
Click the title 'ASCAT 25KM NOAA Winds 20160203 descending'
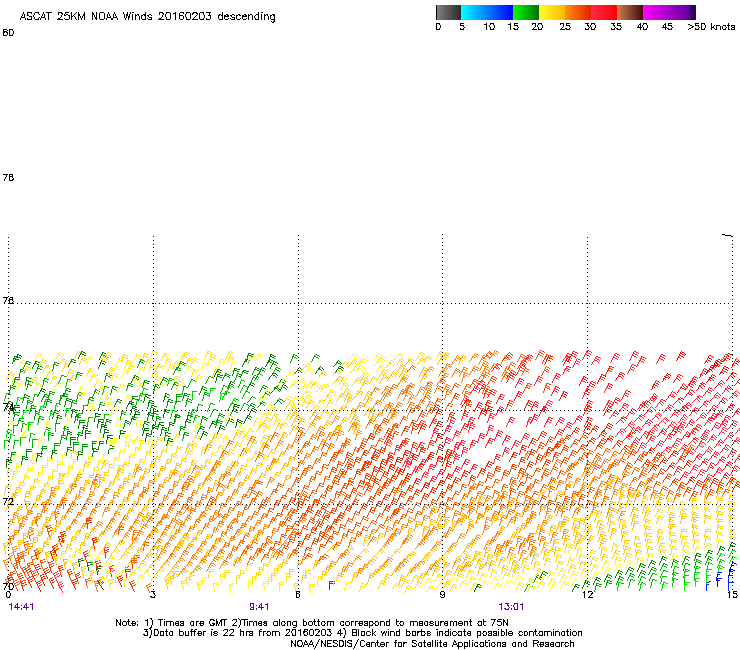pos(147,17)
